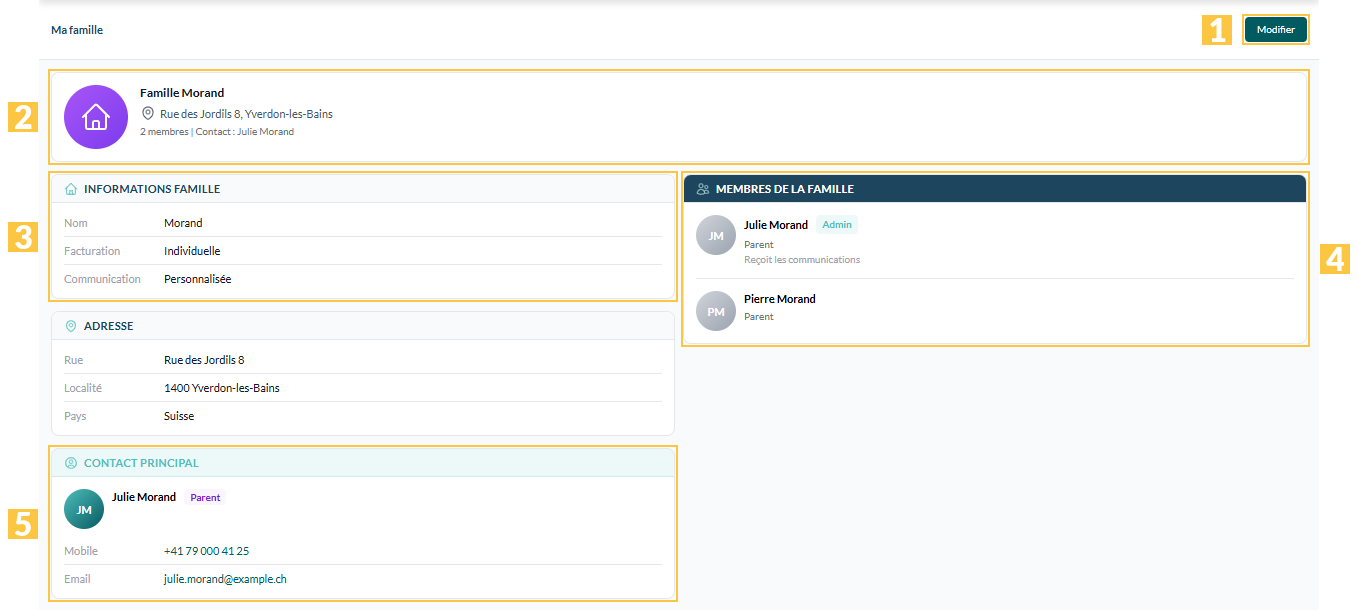The height and width of the screenshot is (610, 1358).
Task: Click the Localité value 1400 Yverdon-les-Bains
Action: pyautogui.click(x=222, y=388)
